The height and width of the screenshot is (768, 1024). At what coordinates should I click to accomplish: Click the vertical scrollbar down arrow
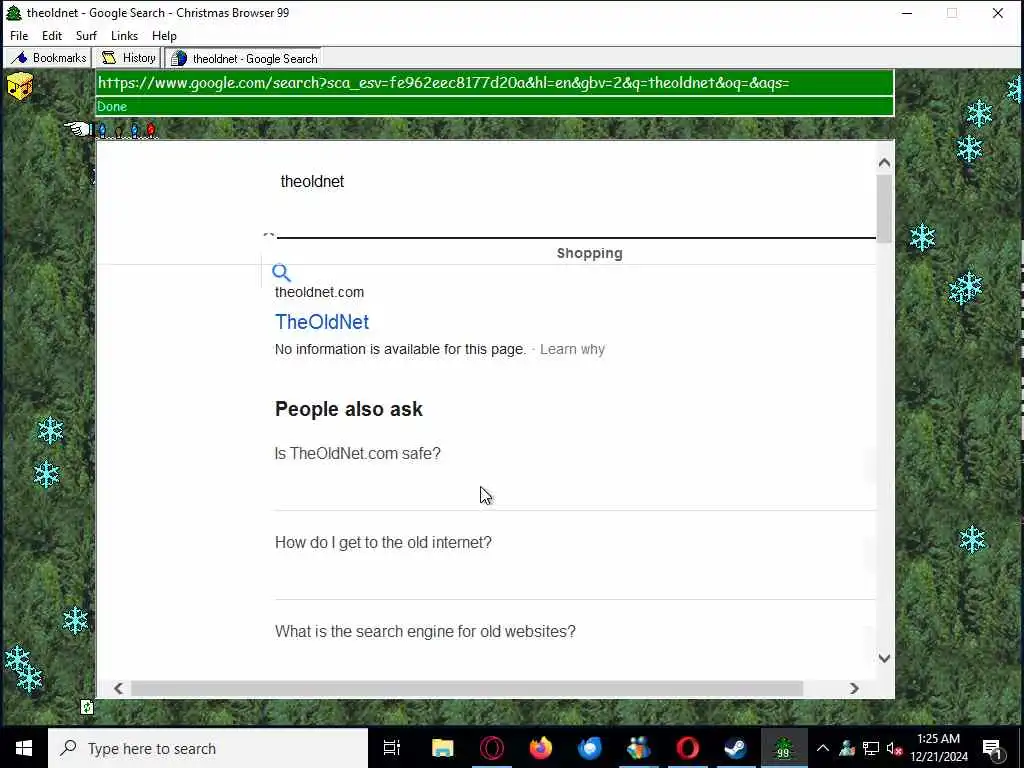point(884,658)
